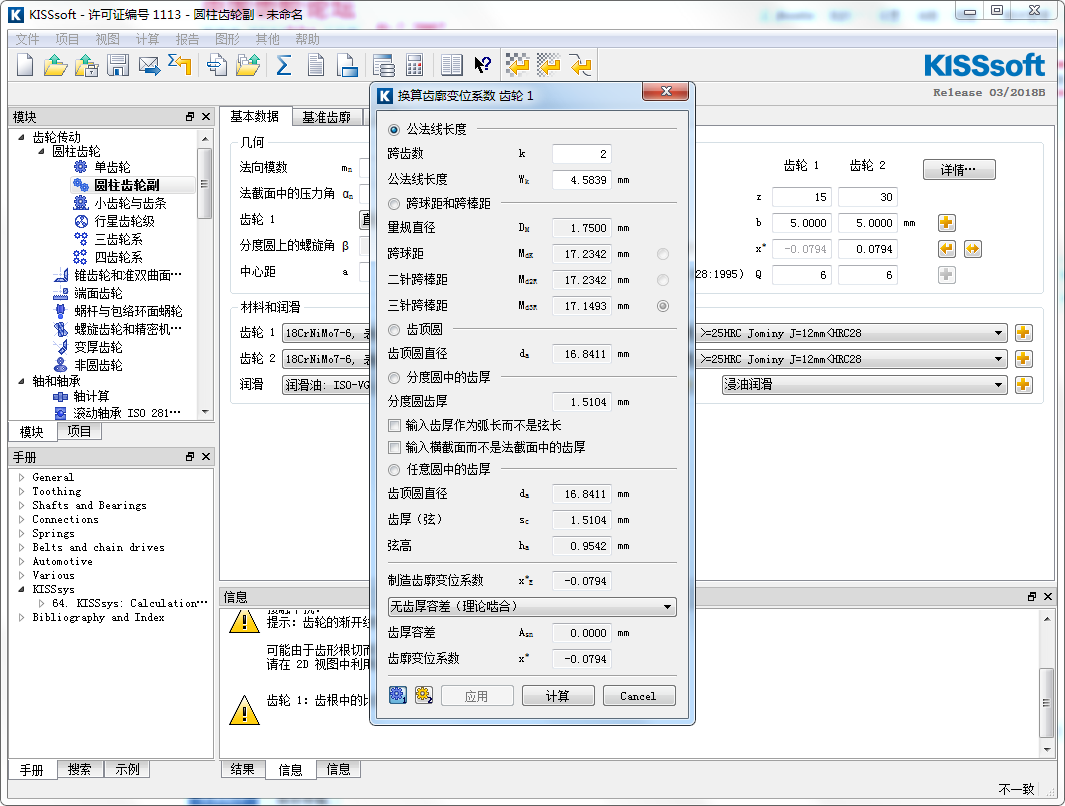
Task: Select base tangent length radio button
Action: [x=394, y=130]
